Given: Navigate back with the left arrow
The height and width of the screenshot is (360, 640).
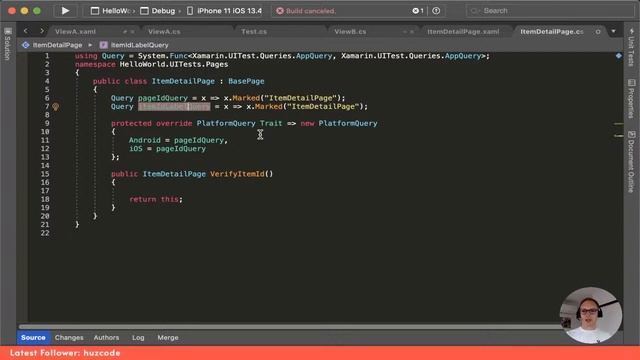Looking at the screenshot, I should (26, 31).
